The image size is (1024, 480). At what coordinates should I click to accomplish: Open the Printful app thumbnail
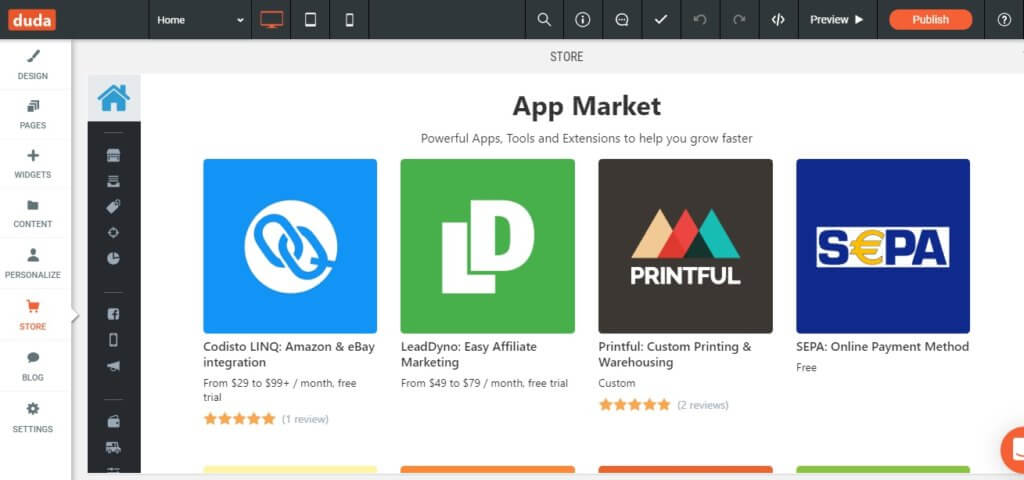tap(685, 246)
